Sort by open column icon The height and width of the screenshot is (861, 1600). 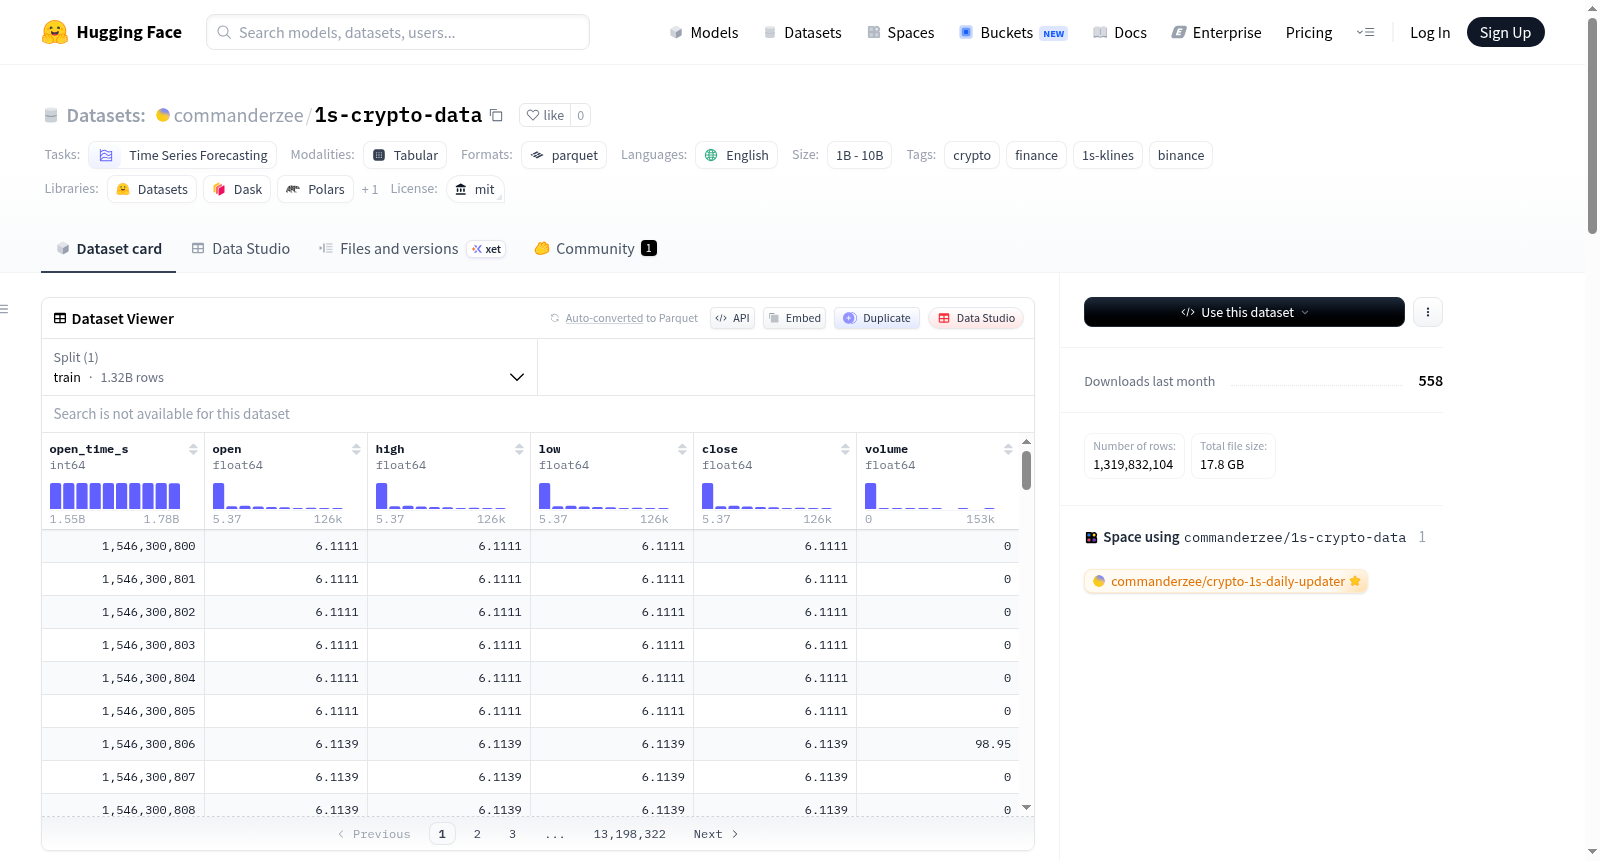pos(356,450)
